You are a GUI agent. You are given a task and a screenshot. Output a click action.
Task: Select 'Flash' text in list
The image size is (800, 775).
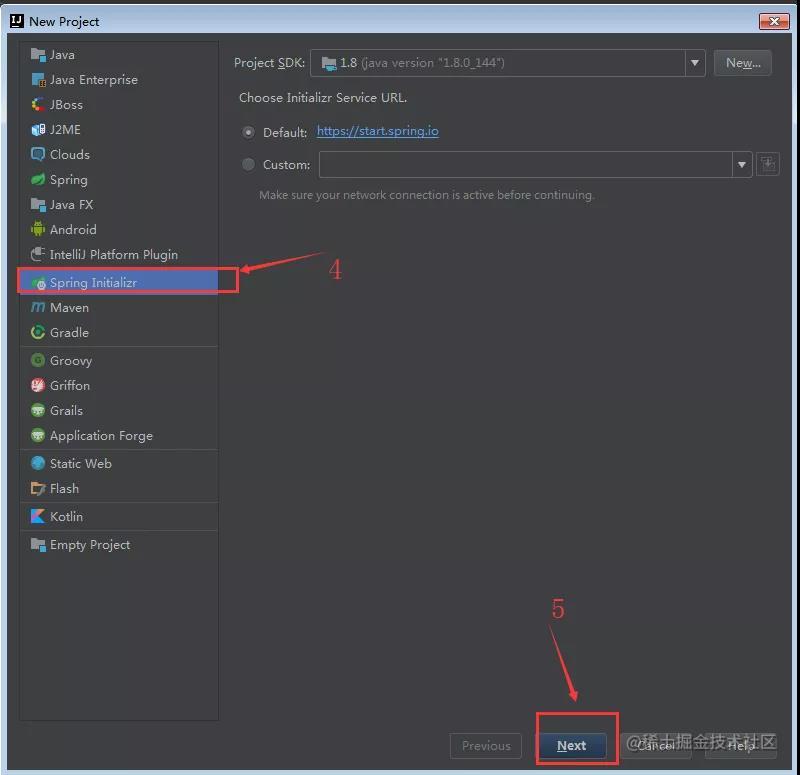coord(64,488)
